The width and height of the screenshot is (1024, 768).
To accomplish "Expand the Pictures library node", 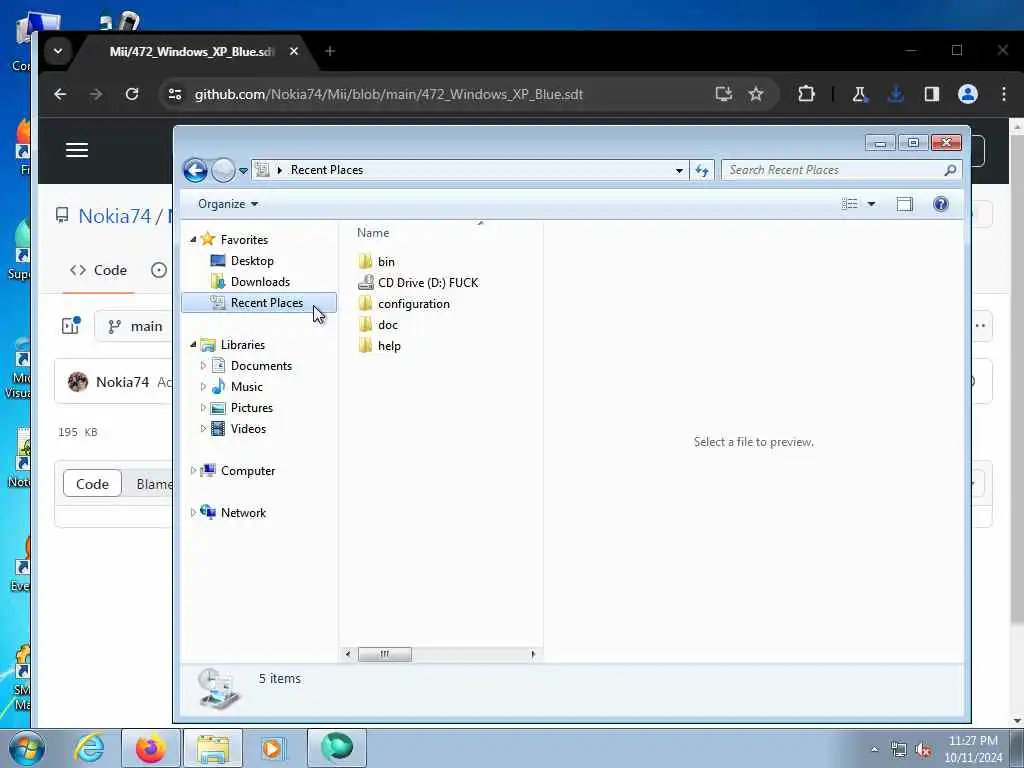I will (x=203, y=408).
